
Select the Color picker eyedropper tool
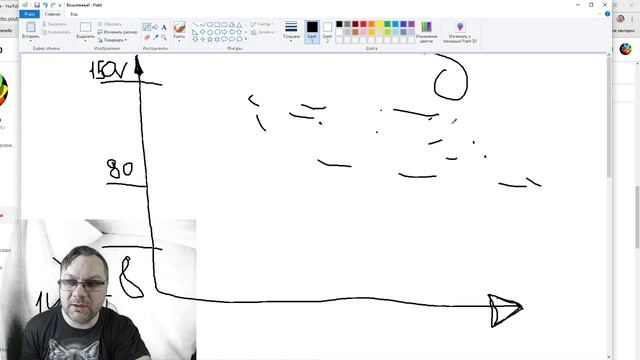pos(156,37)
